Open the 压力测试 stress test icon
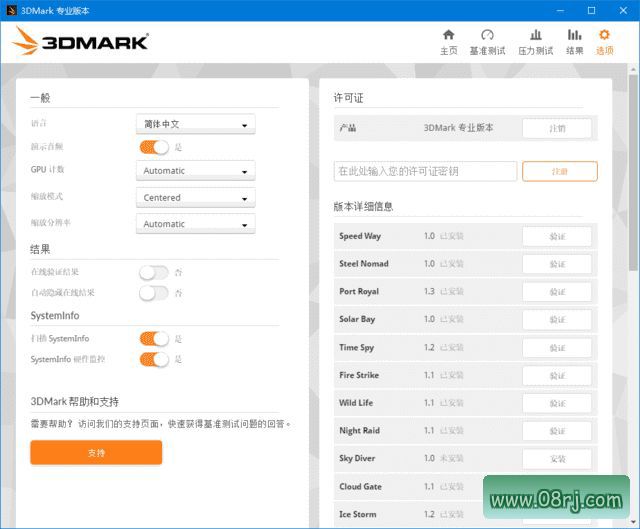The width and height of the screenshot is (640, 529). pos(536,35)
